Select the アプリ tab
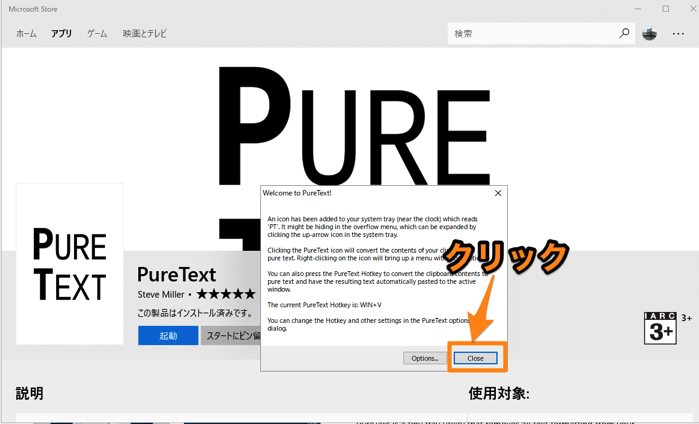This screenshot has height=424, width=699. [x=62, y=33]
